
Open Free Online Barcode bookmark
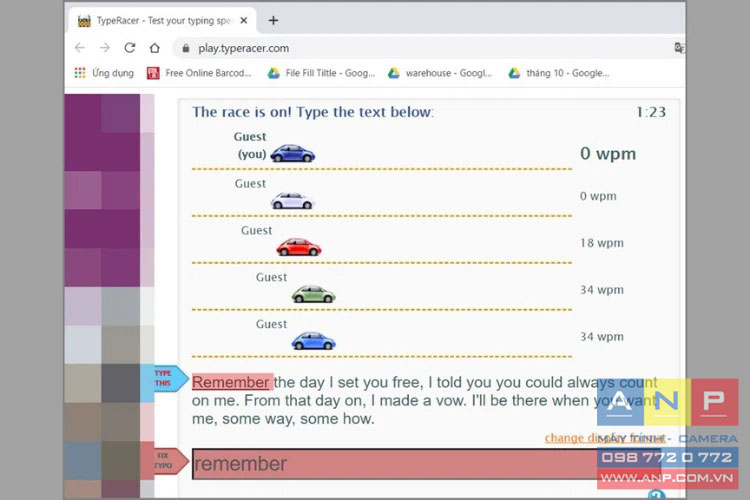(x=199, y=73)
